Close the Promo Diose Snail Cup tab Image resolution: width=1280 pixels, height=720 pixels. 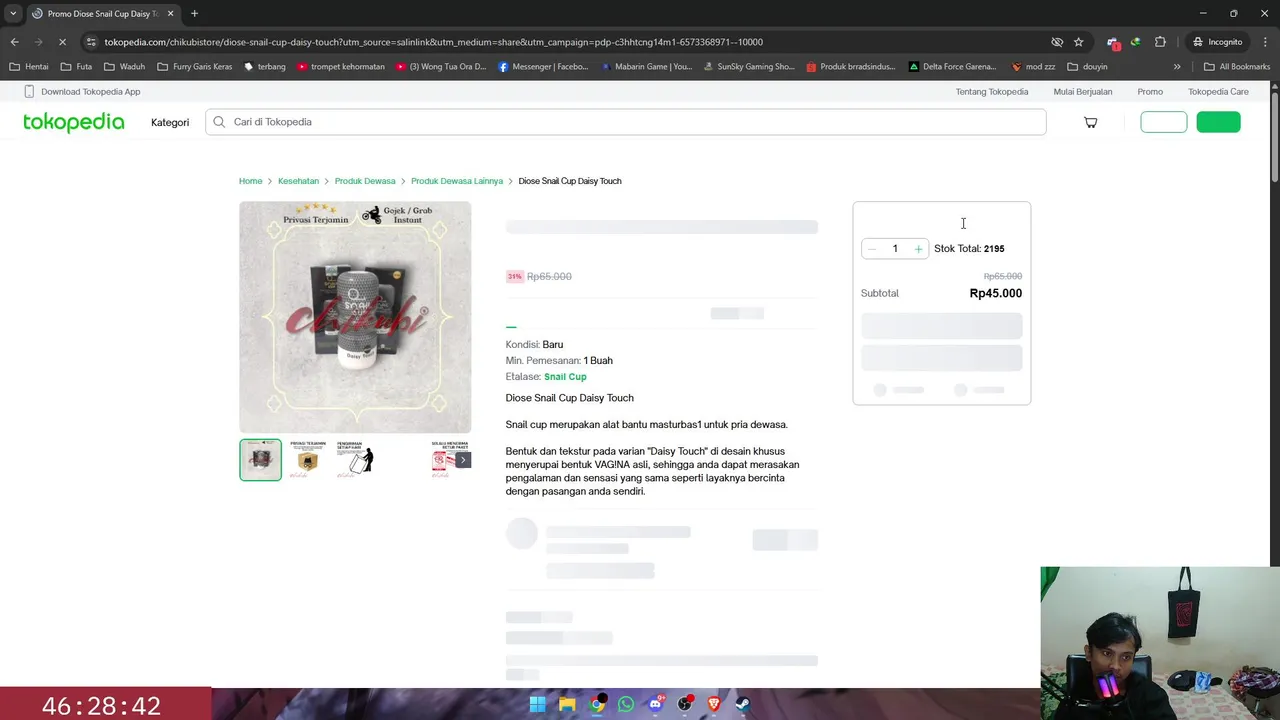[169, 13]
